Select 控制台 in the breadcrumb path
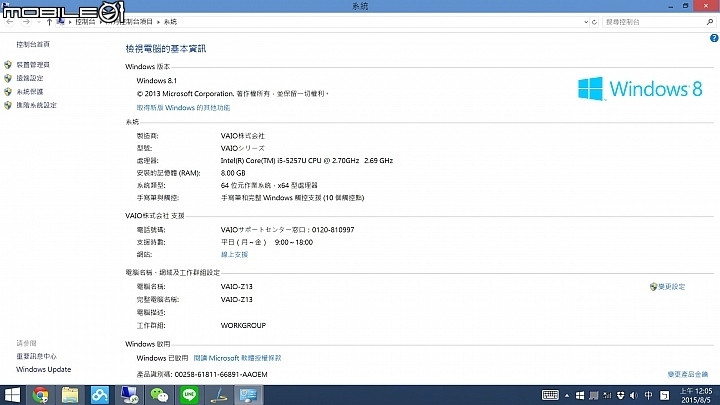 tap(85, 22)
